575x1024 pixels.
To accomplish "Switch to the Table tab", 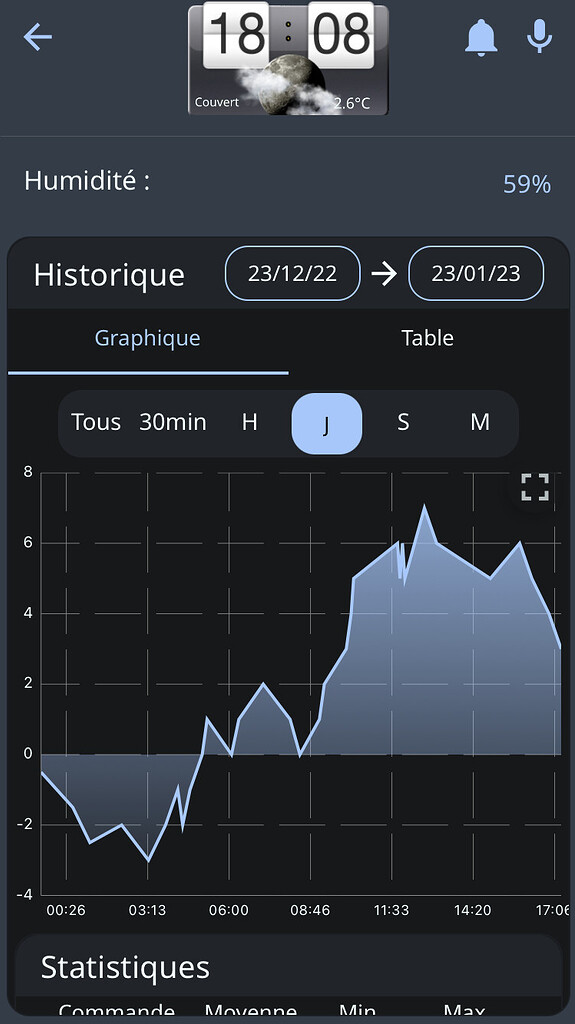I will 427,338.
